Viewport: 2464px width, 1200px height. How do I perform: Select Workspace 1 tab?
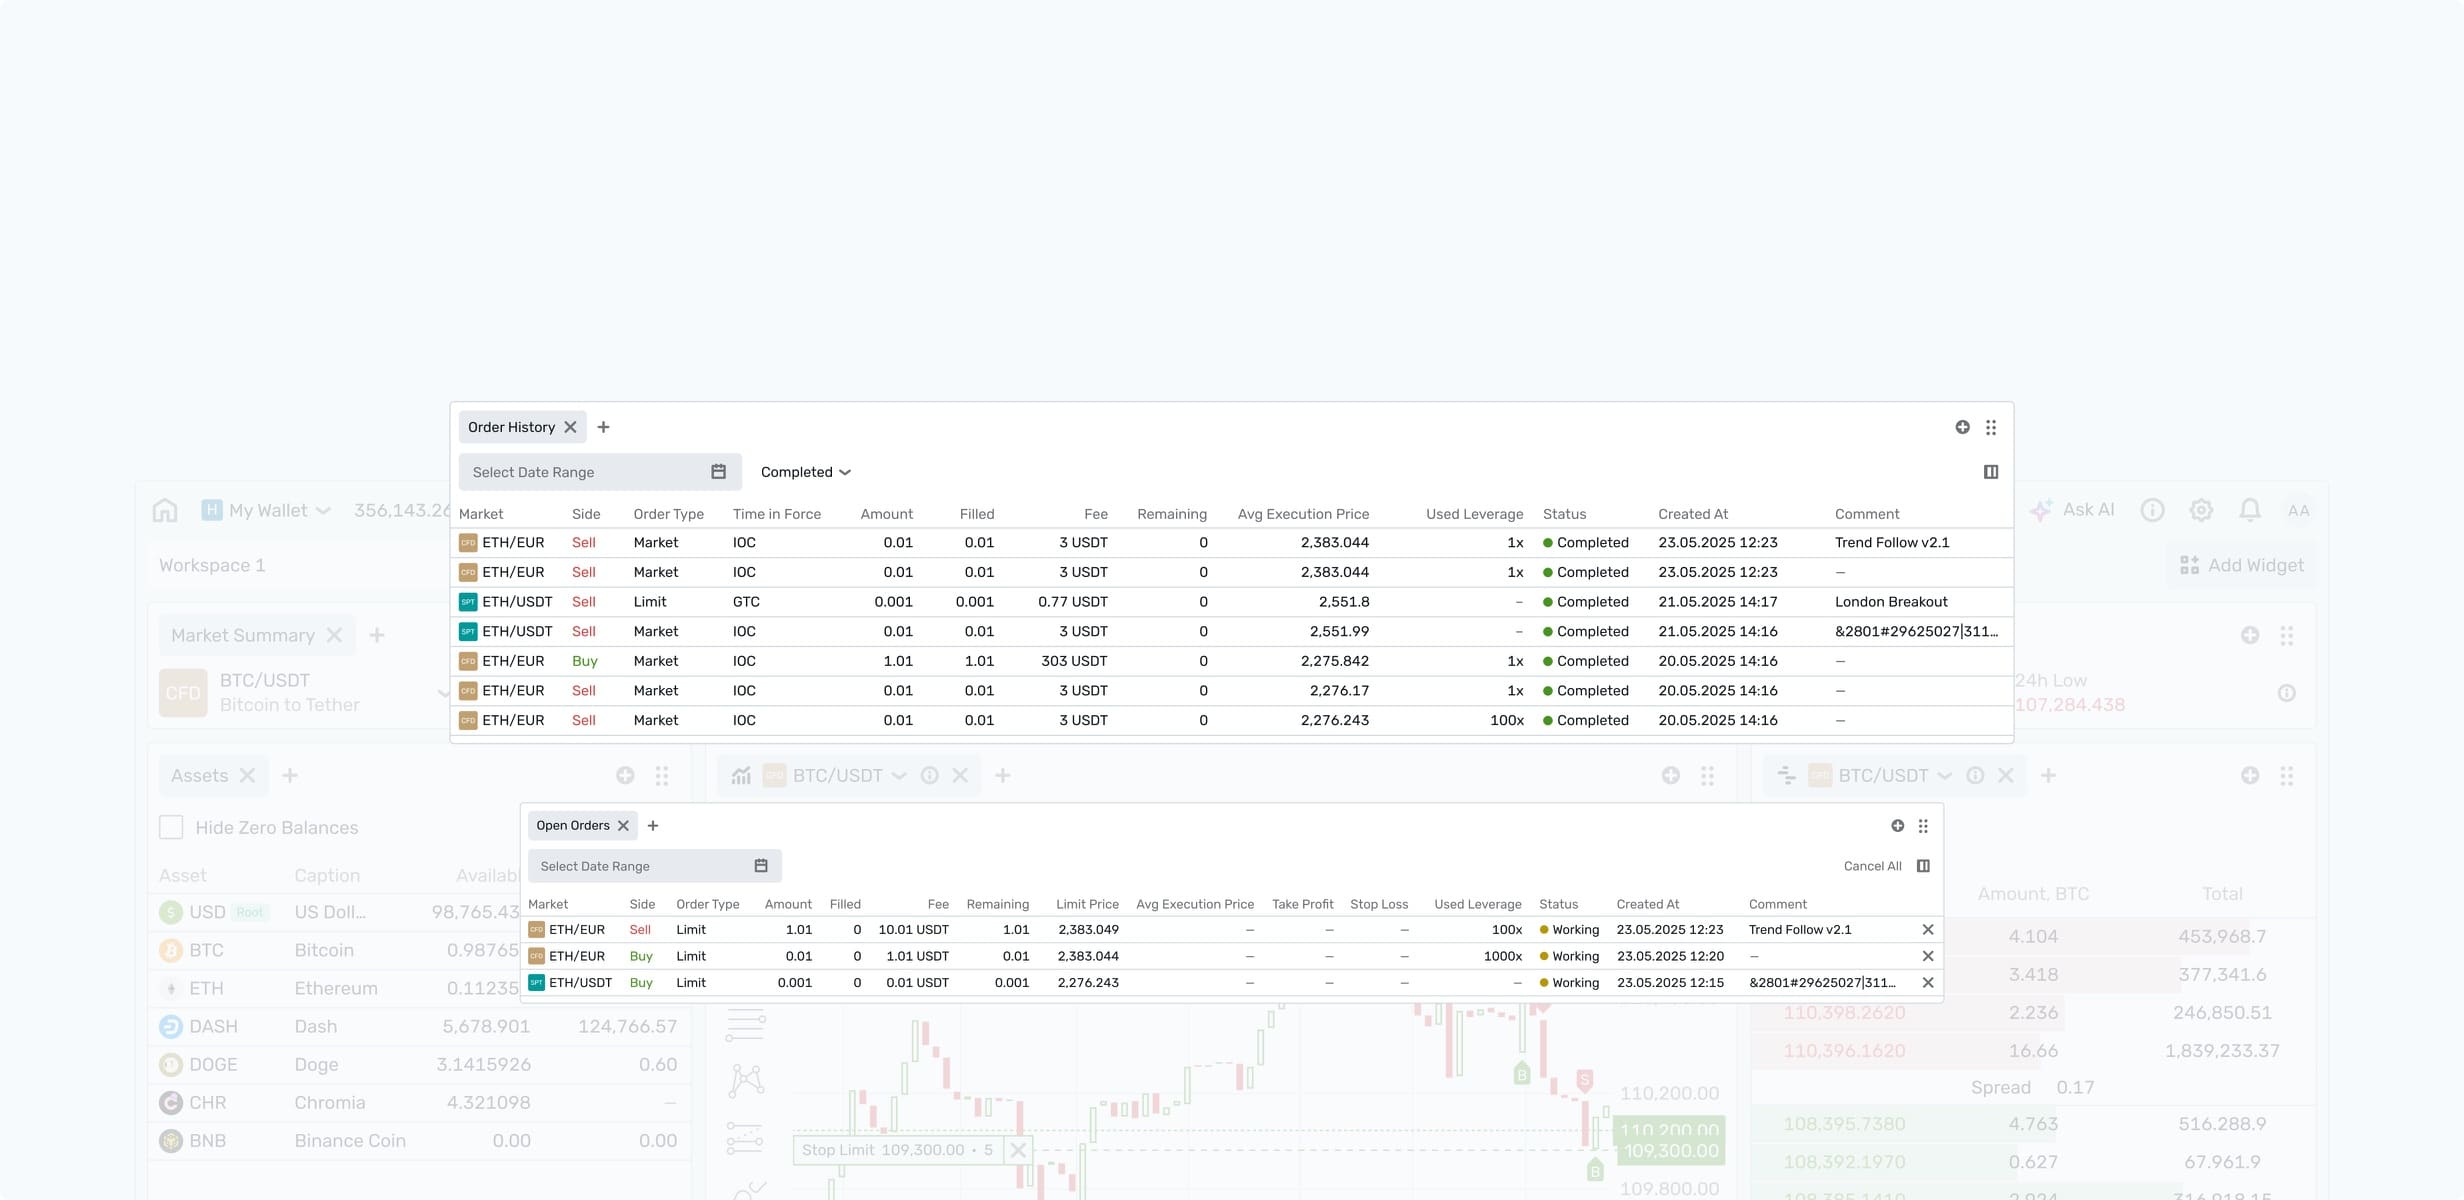[212, 565]
